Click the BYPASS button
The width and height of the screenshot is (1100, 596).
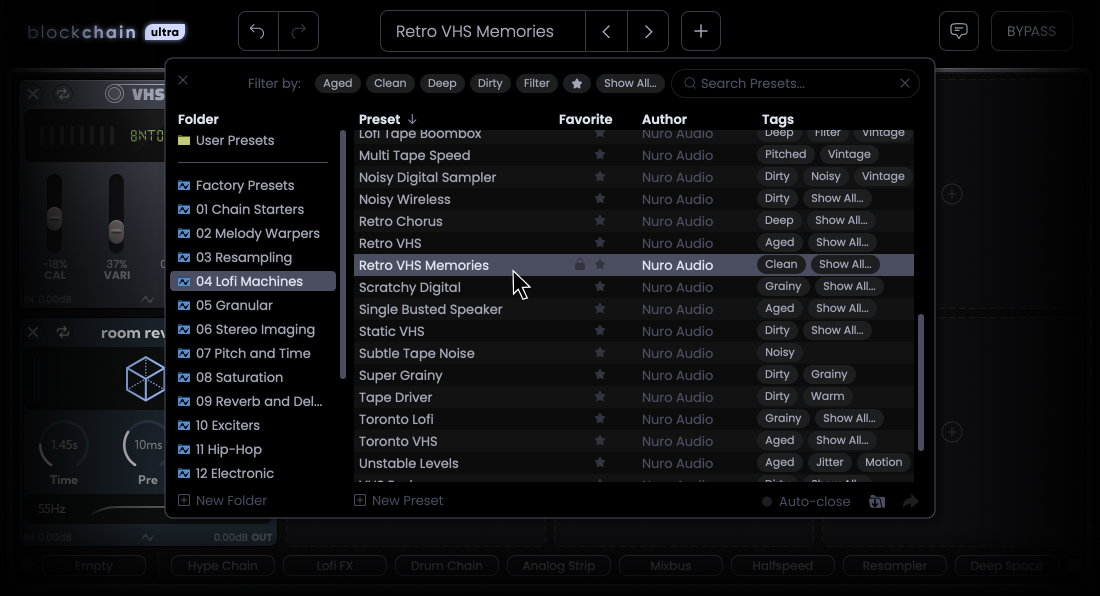point(1031,32)
